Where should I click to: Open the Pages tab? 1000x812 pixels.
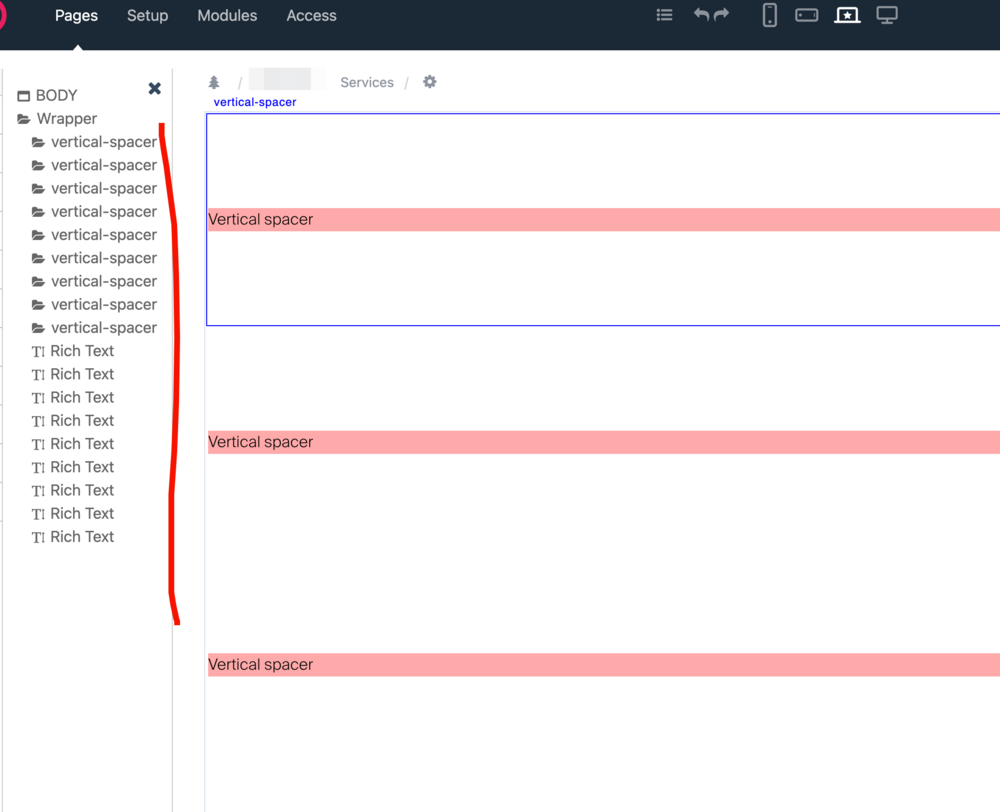pyautogui.click(x=76, y=16)
